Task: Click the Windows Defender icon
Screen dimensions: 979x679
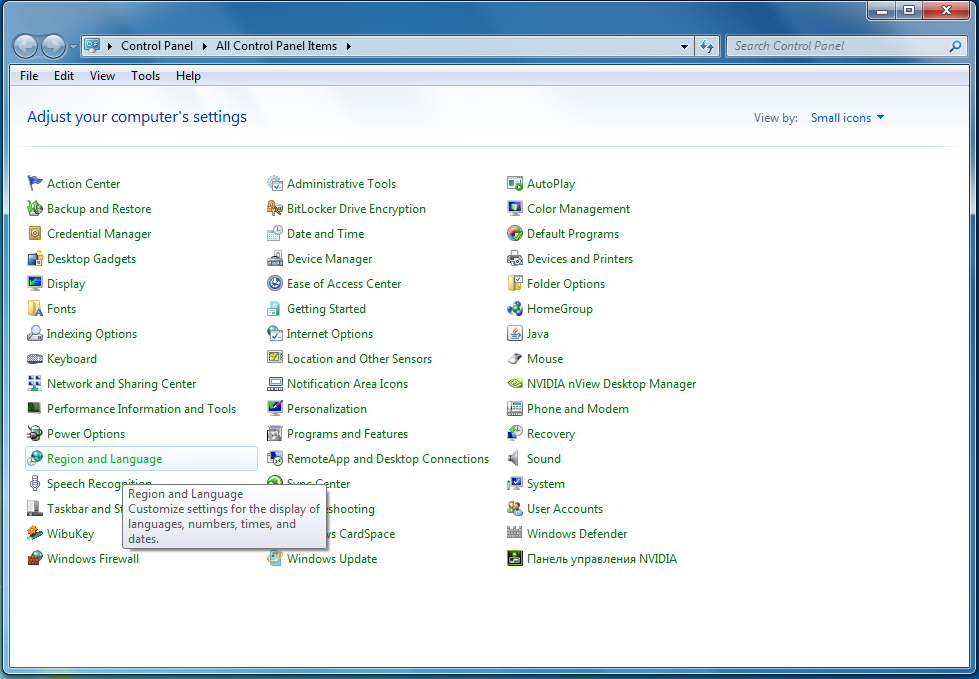Action: point(515,534)
